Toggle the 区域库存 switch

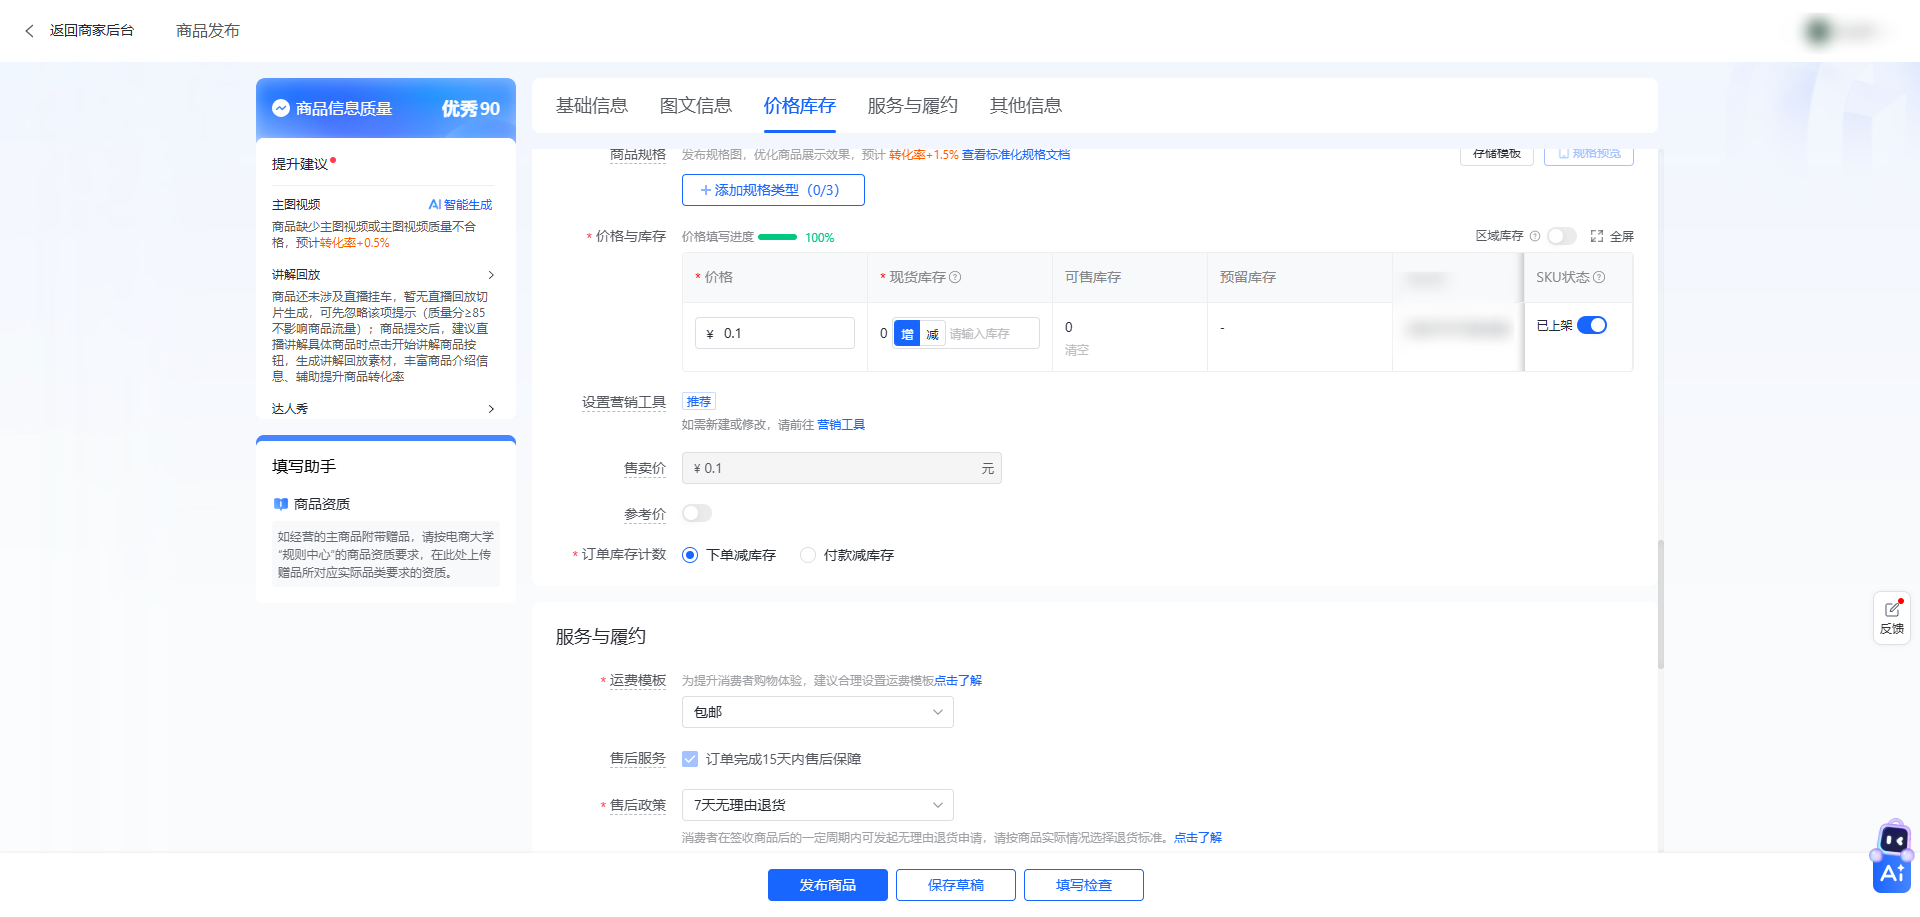point(1561,236)
